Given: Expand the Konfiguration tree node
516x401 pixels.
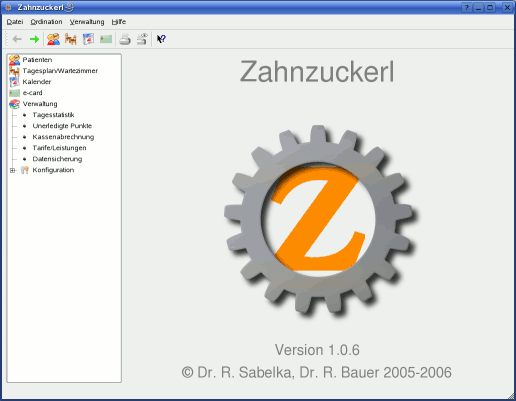Looking at the screenshot, I should [x=12, y=170].
